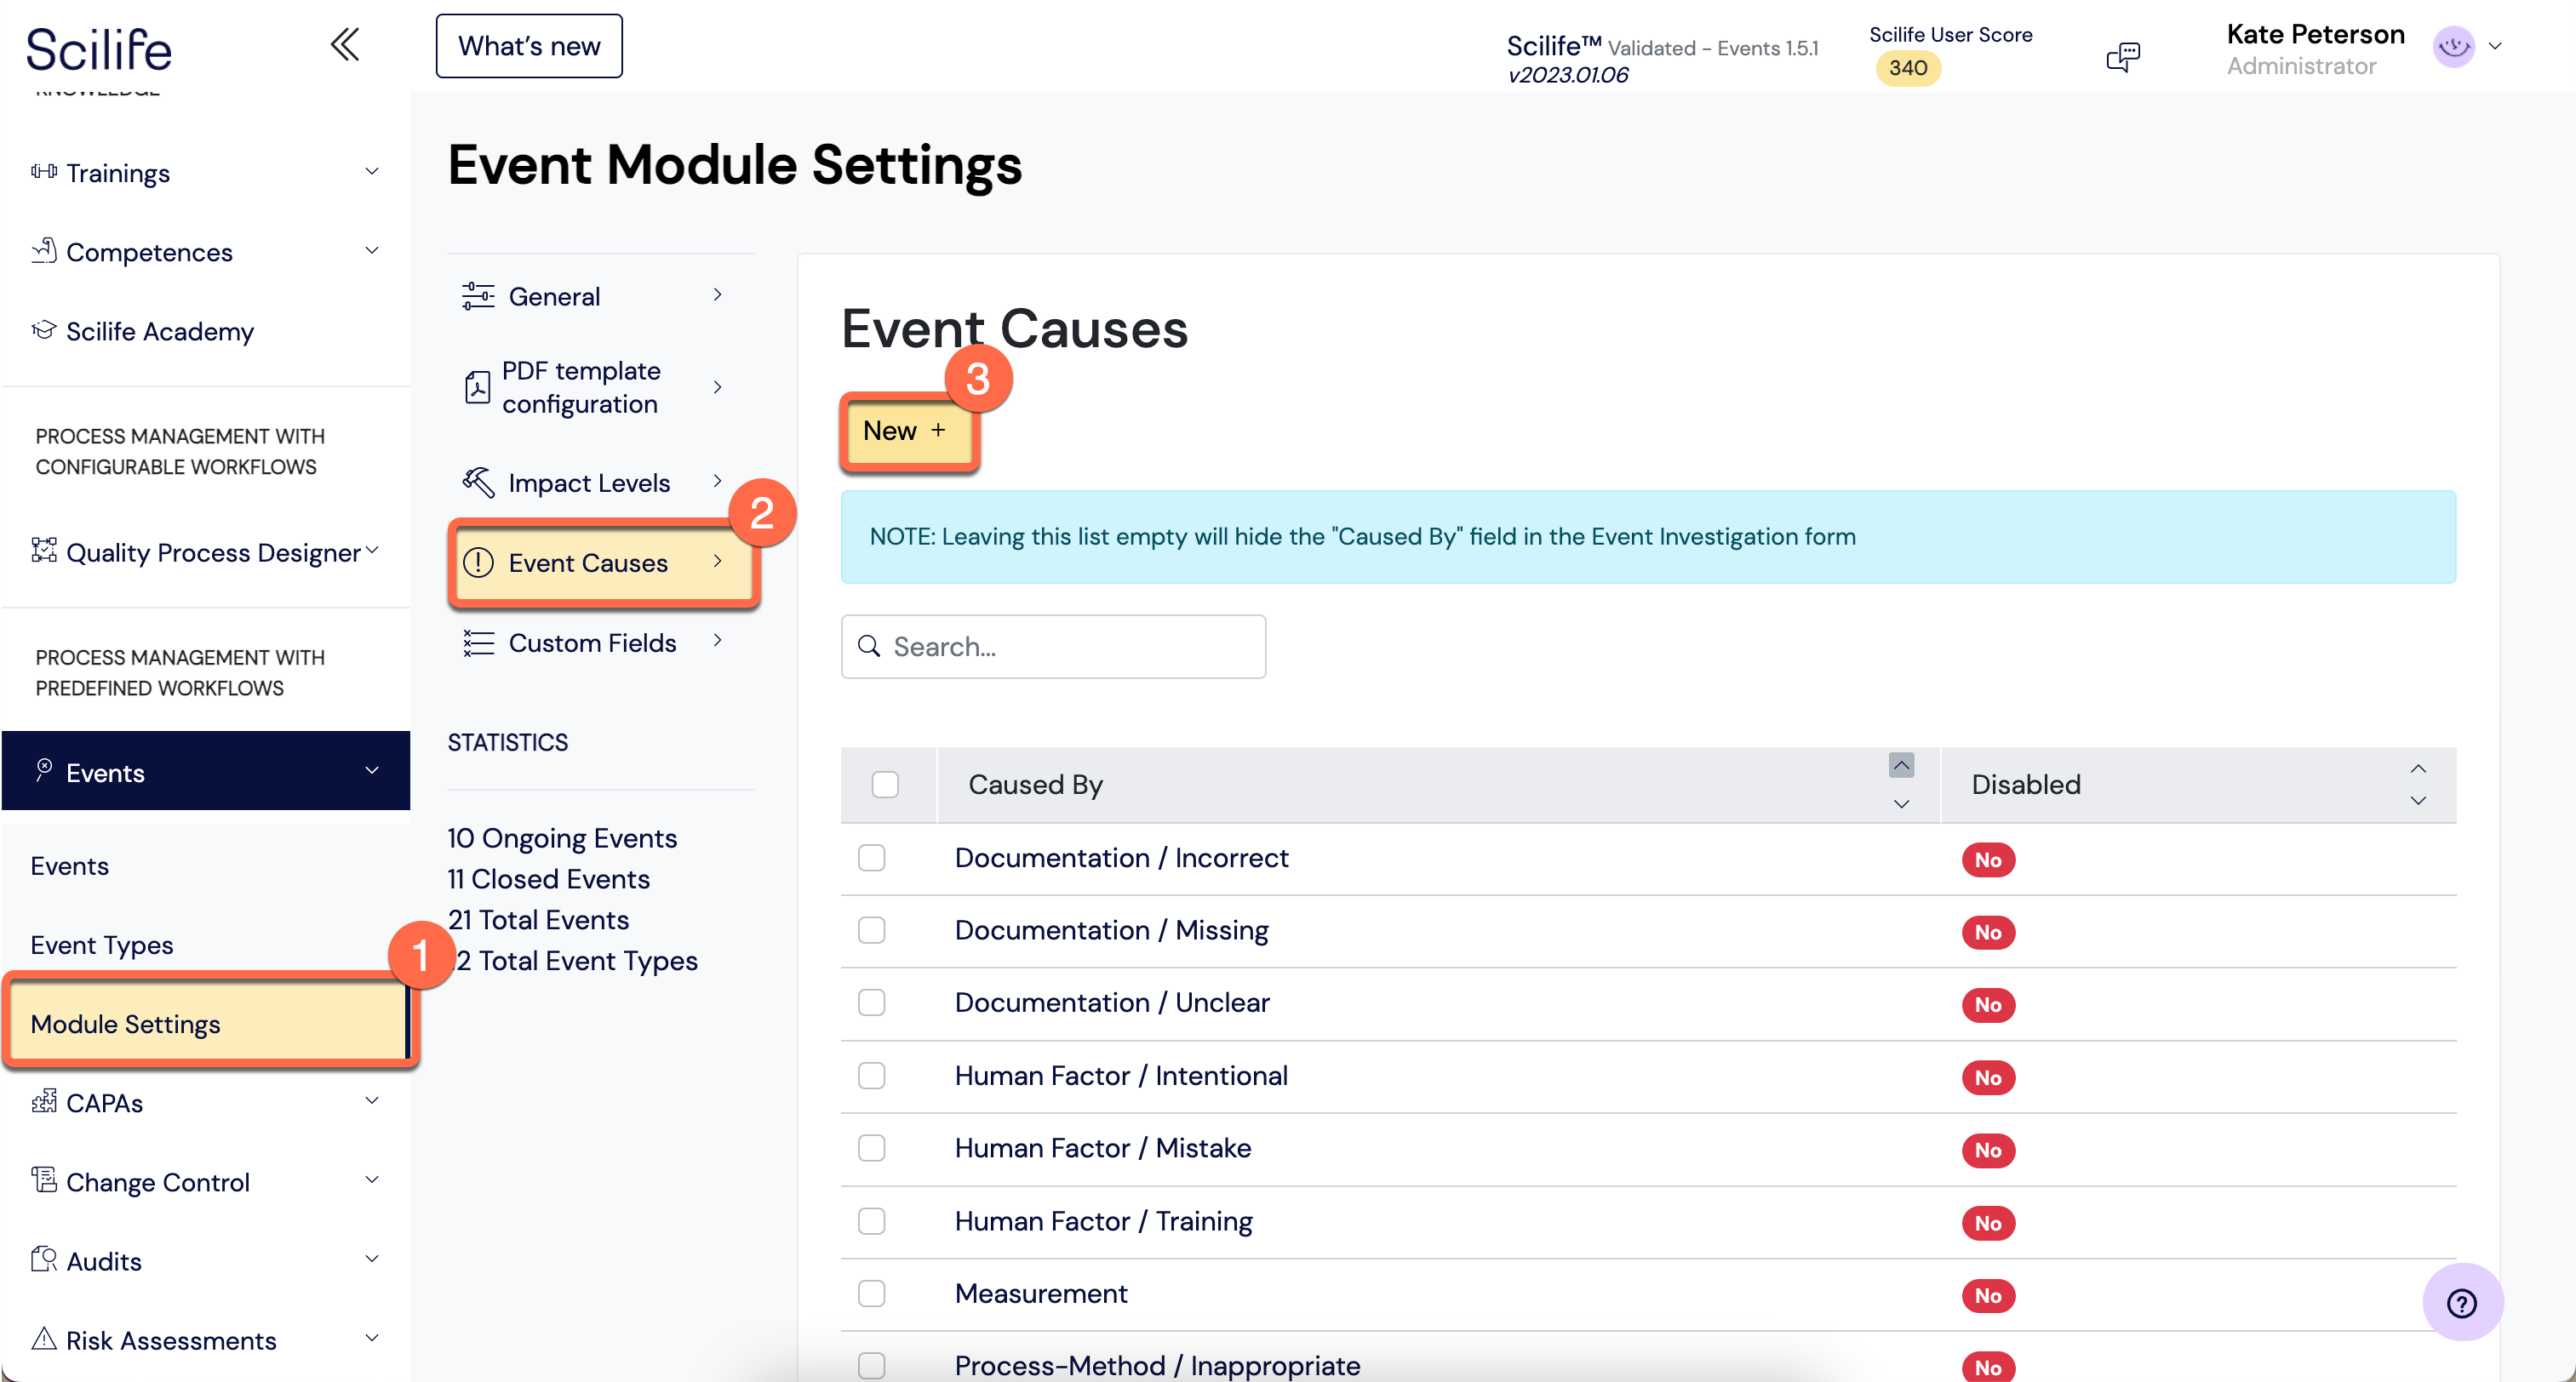
Task: Toggle the select-all checkbox in table header
Action: pos(885,784)
